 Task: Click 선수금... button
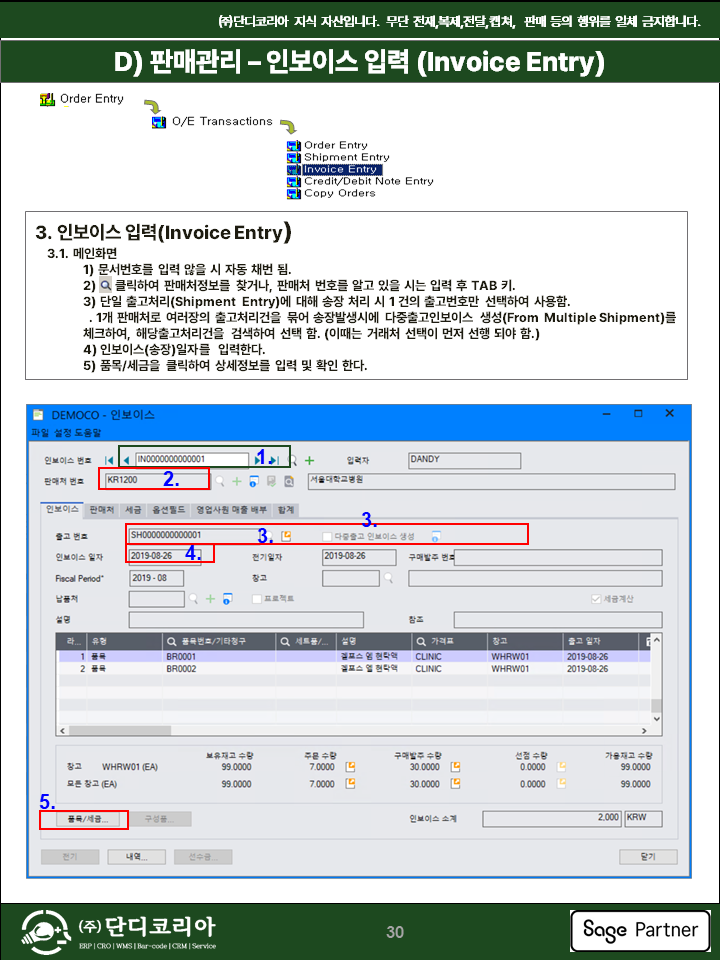tap(203, 857)
